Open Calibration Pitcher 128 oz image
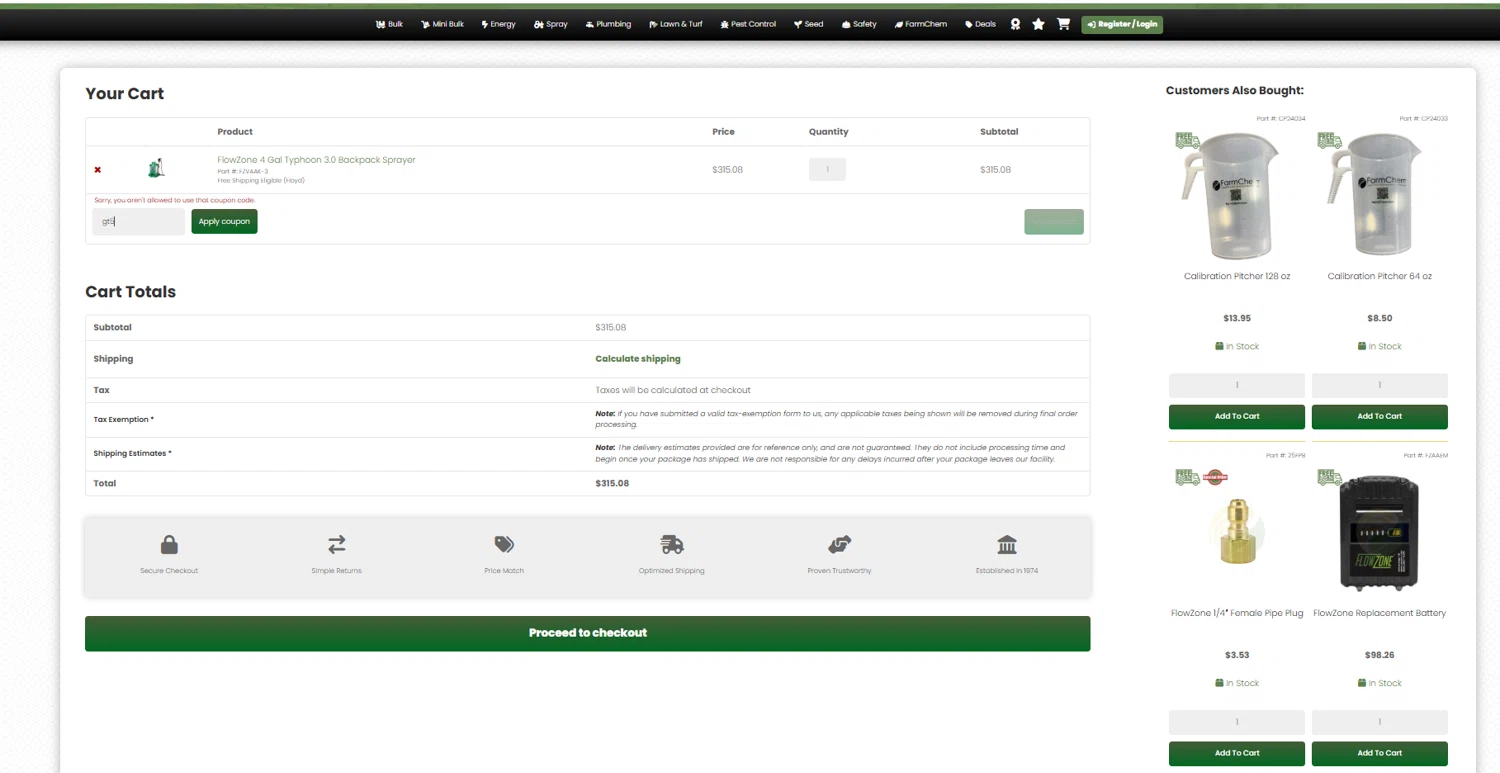This screenshot has height=773, width=1500. click(1237, 196)
